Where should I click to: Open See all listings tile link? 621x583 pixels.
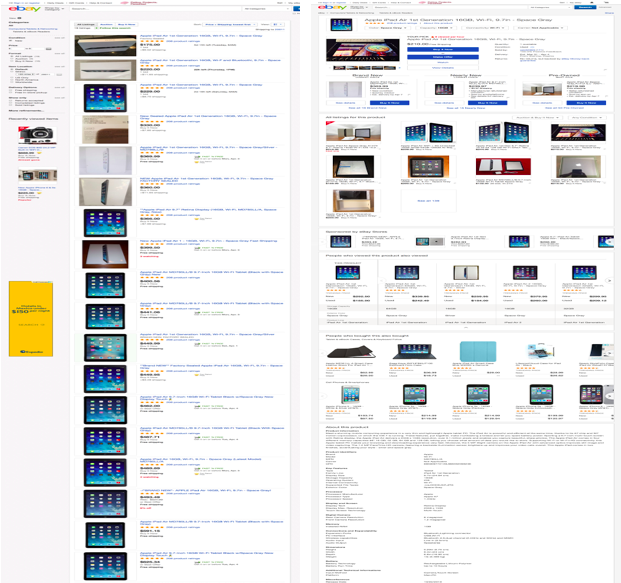pos(428,201)
